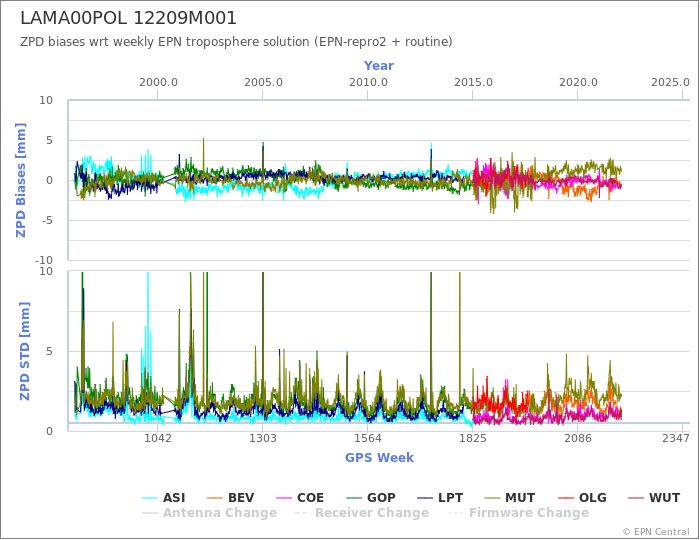The image size is (700, 540).
Task: Click the GPS week 2347 tick label
Action: (676, 438)
